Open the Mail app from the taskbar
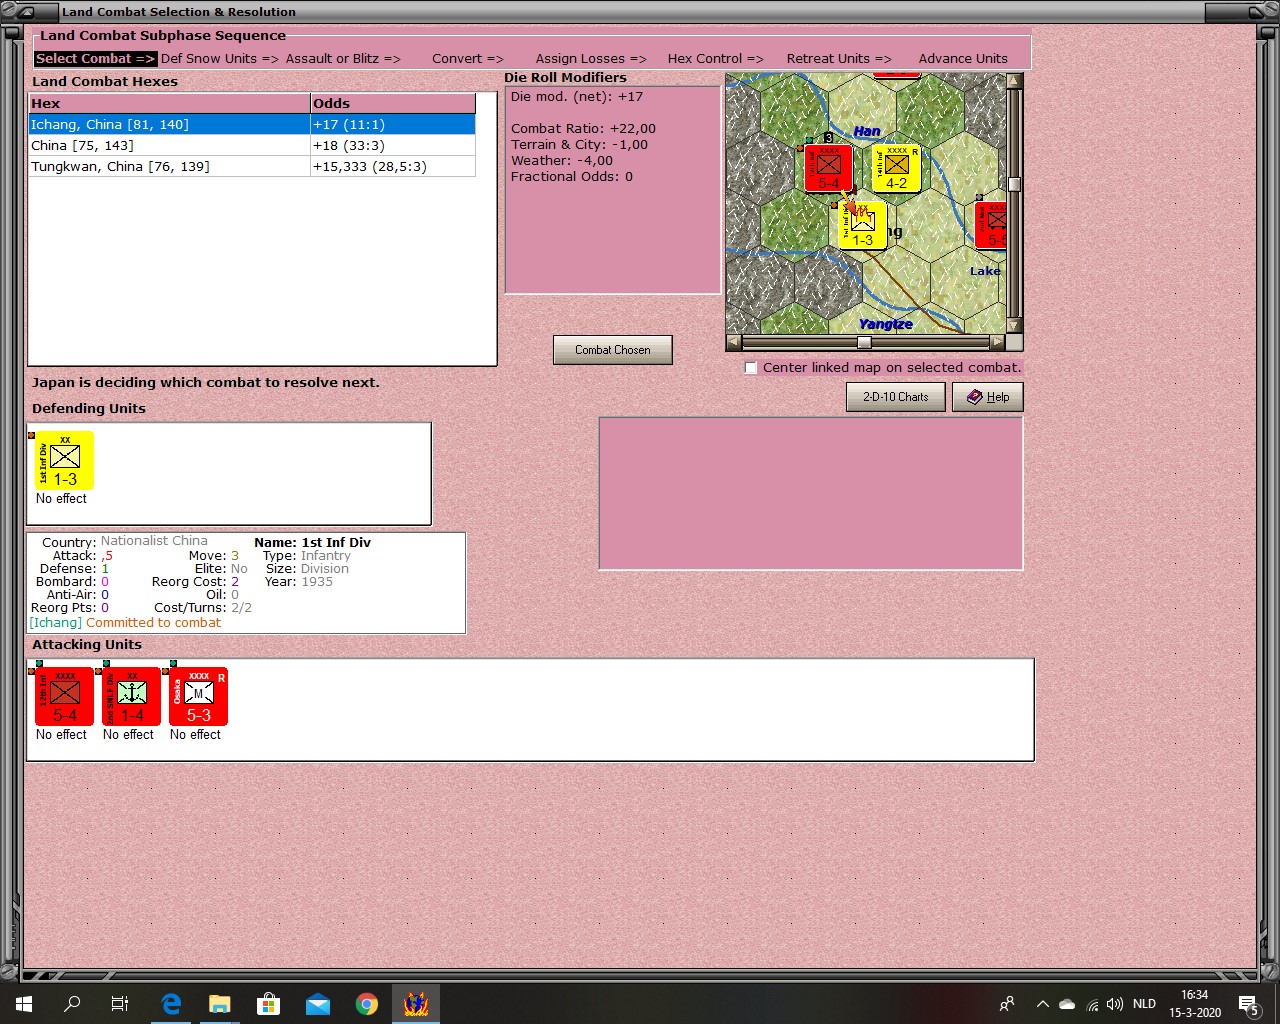This screenshot has width=1280, height=1024. click(318, 1004)
